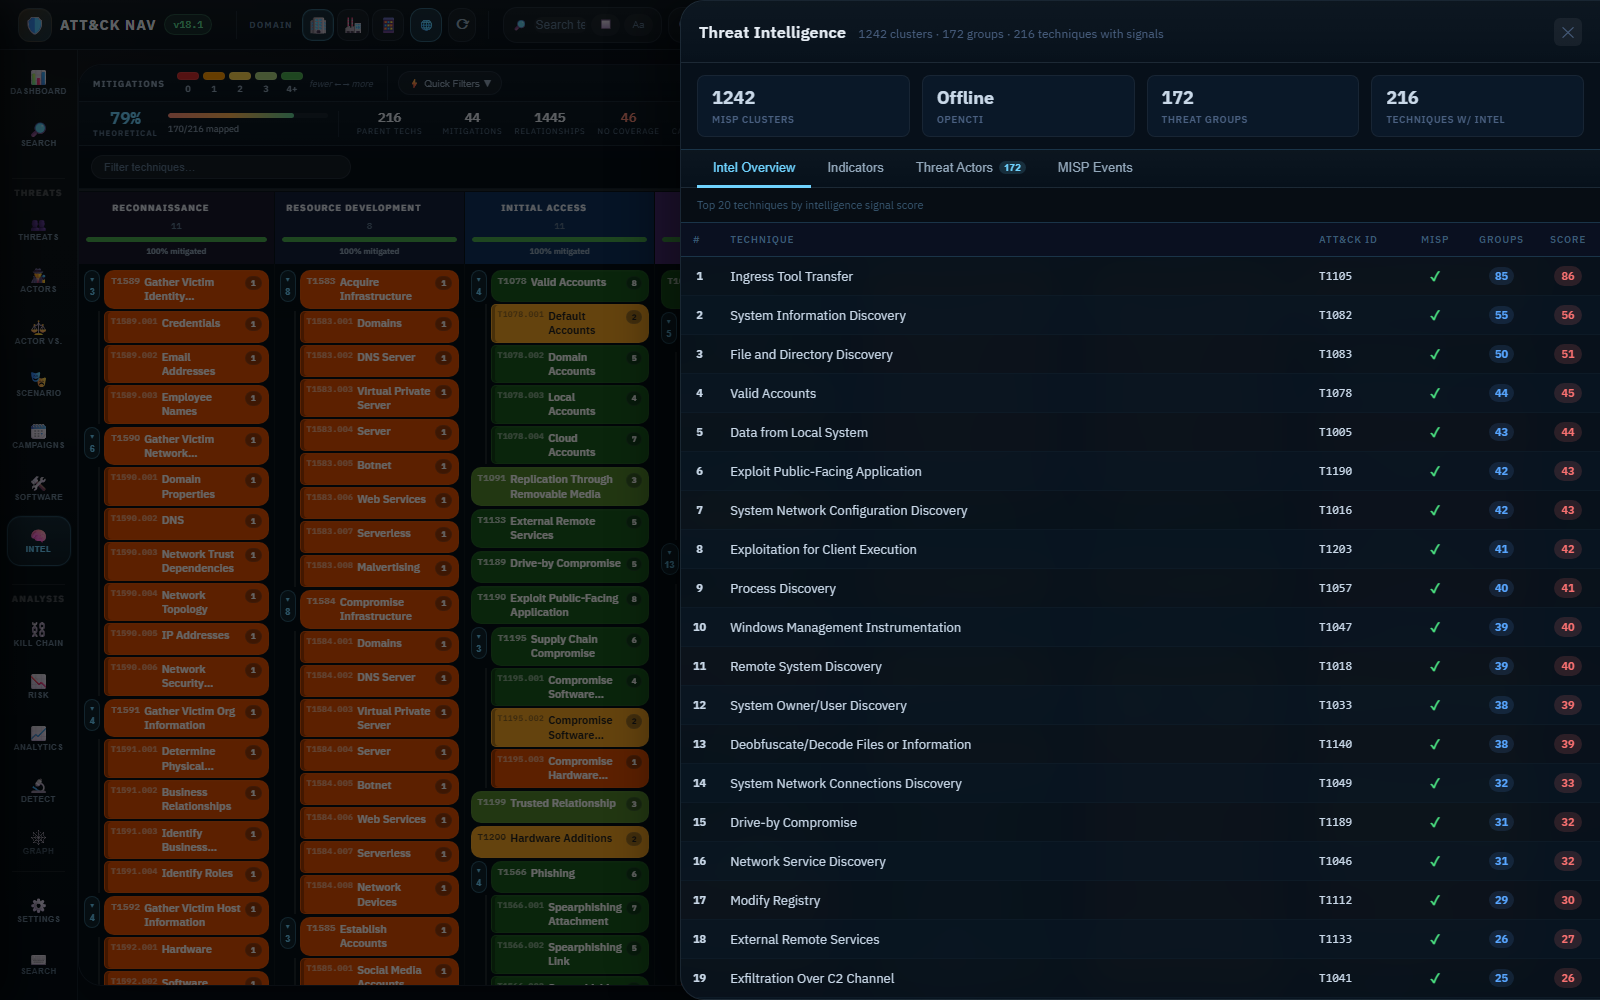
Task: Open the Kill Chain analysis view
Action: [38, 634]
